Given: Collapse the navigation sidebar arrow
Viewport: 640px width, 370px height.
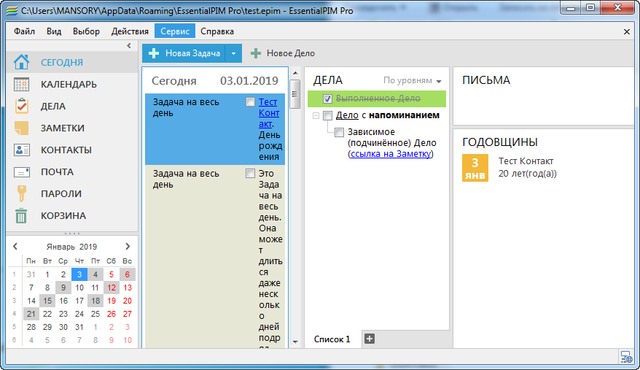Looking at the screenshot, I should click(129, 46).
